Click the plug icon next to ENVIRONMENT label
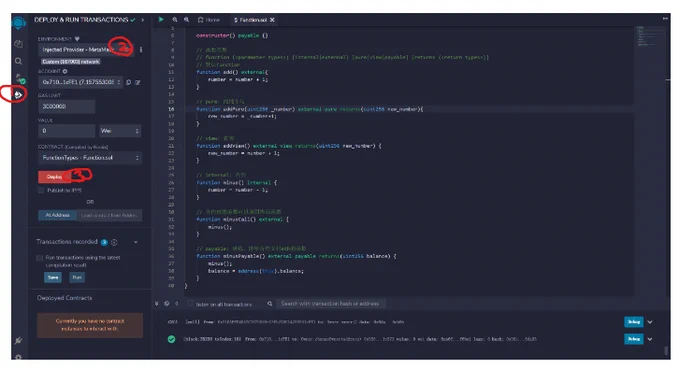Image resolution: width=680 pixels, height=369 pixels. pos(77,39)
